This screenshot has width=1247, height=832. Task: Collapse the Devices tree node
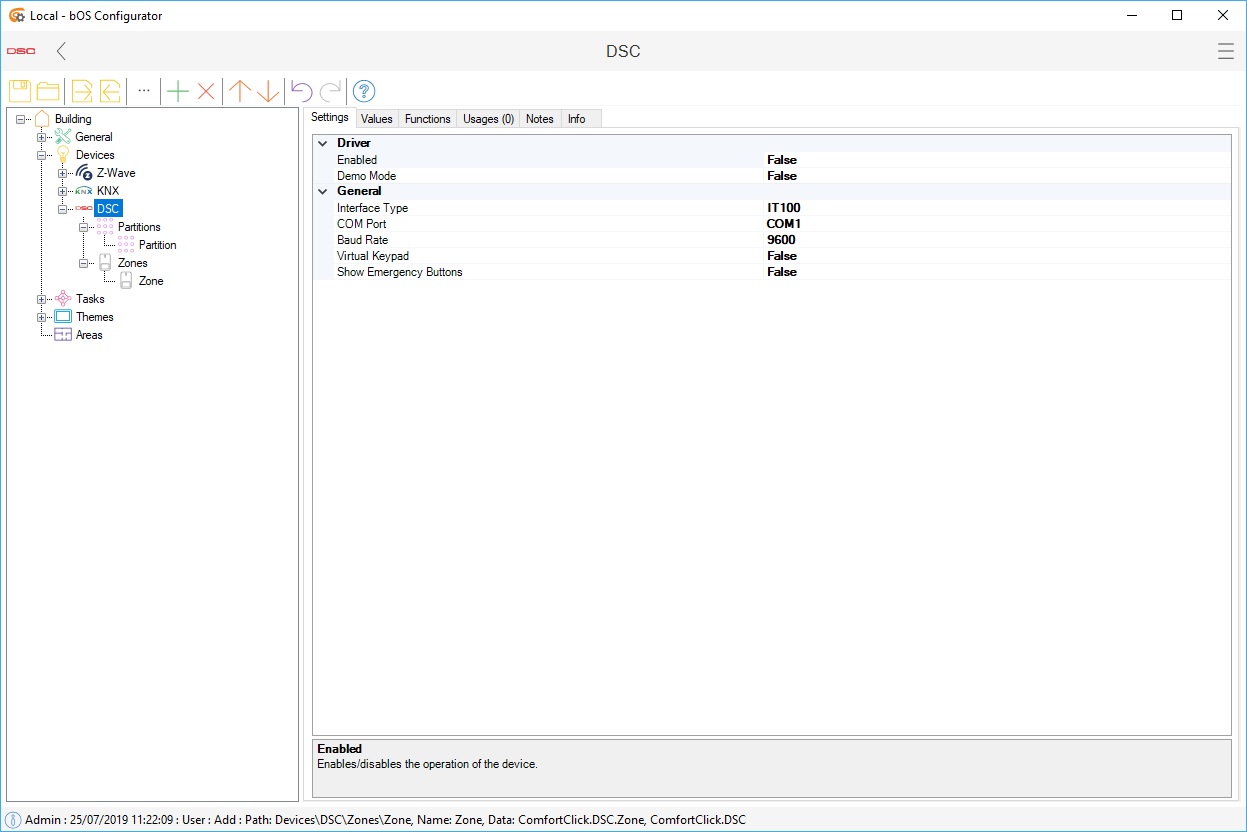(42, 155)
